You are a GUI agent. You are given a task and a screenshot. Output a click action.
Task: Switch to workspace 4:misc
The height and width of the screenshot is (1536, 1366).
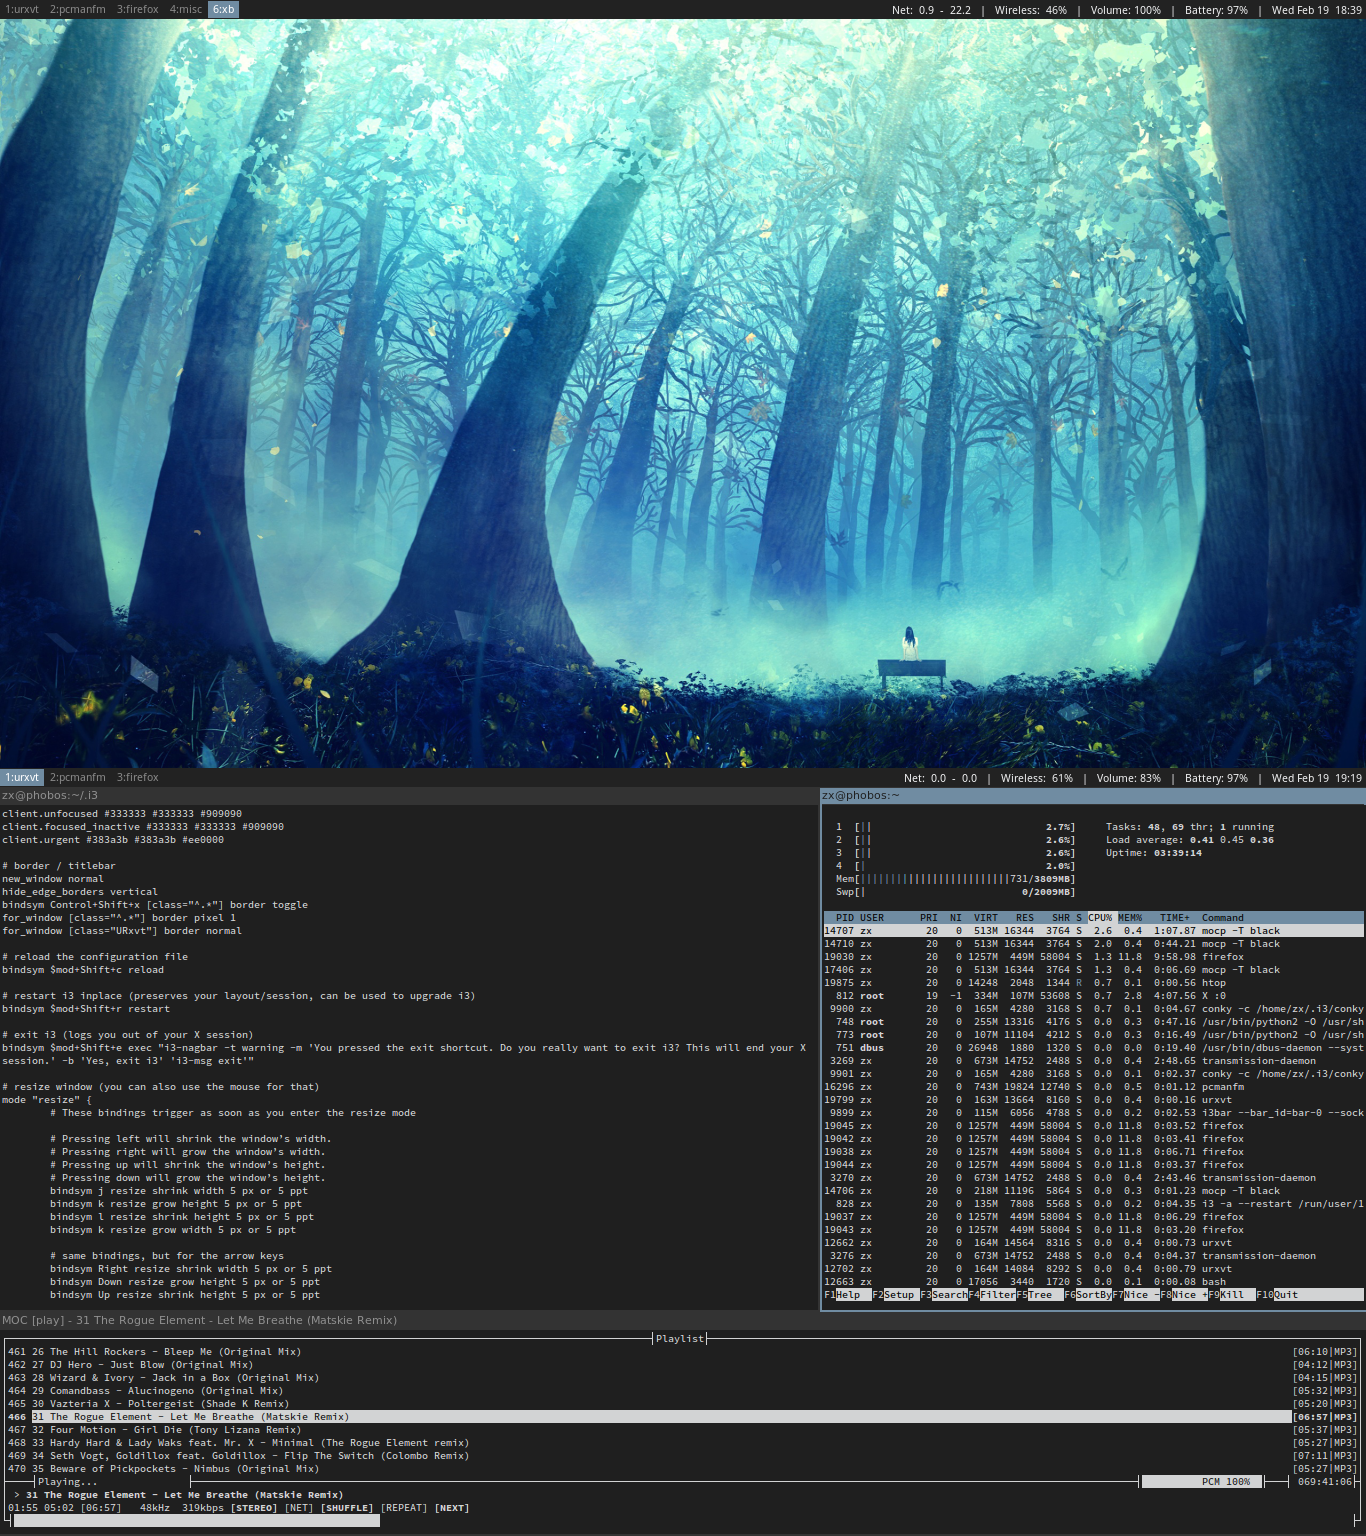tap(185, 9)
